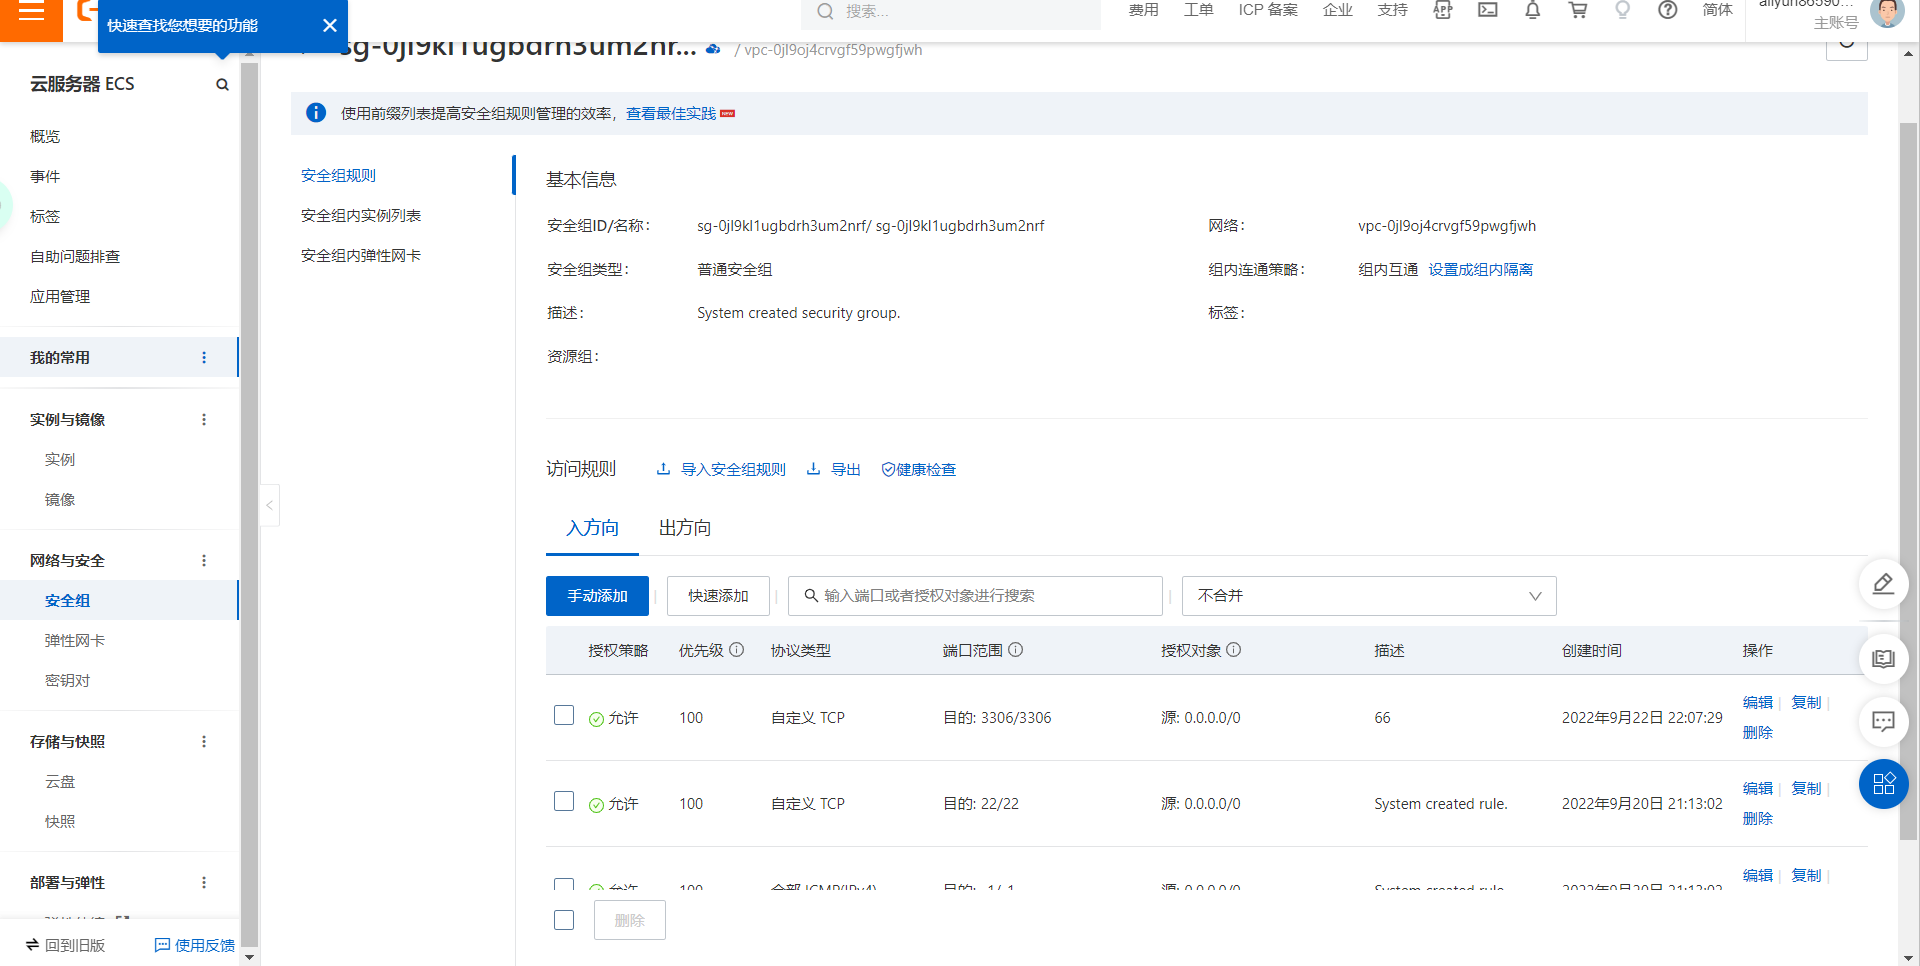Open 安全组规则 side tab
The width and height of the screenshot is (1920, 966).
click(x=338, y=176)
